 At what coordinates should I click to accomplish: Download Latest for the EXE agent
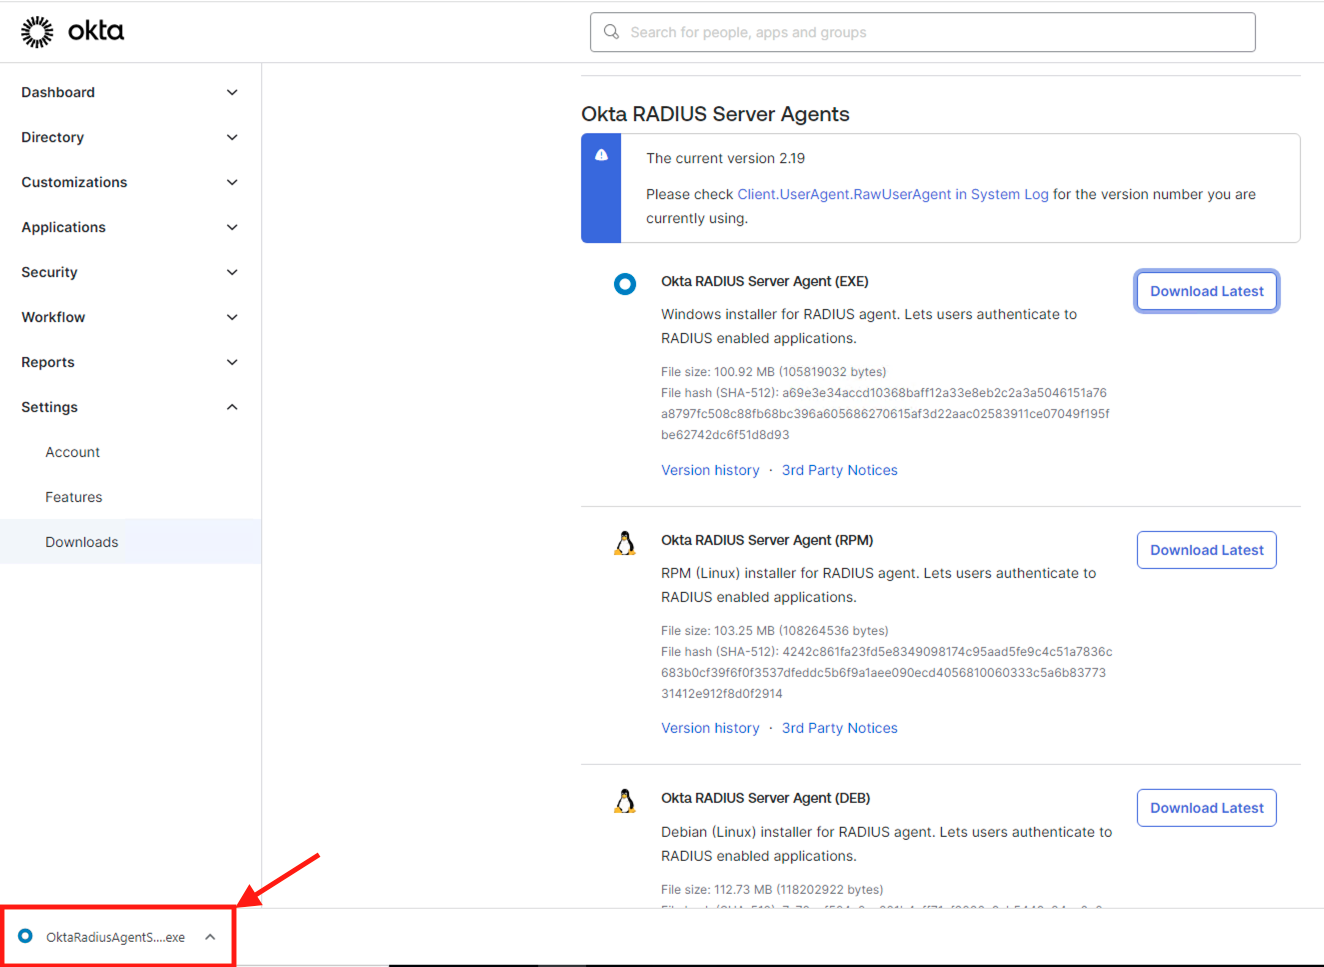(x=1206, y=291)
